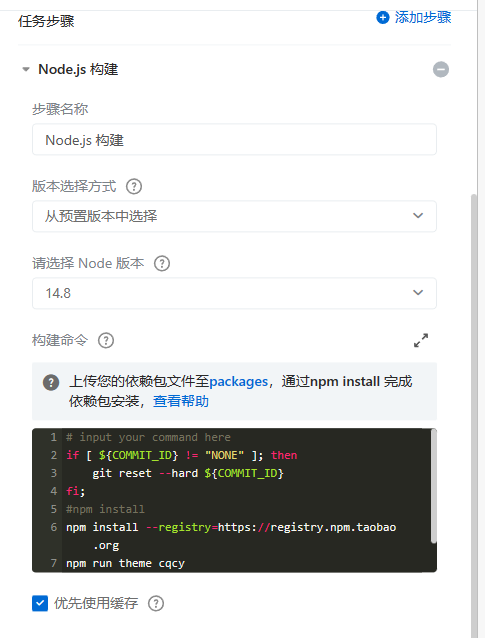Viewport: 485px width, 638px height.
Task: Open the 查看帮助 link
Action: (181, 401)
